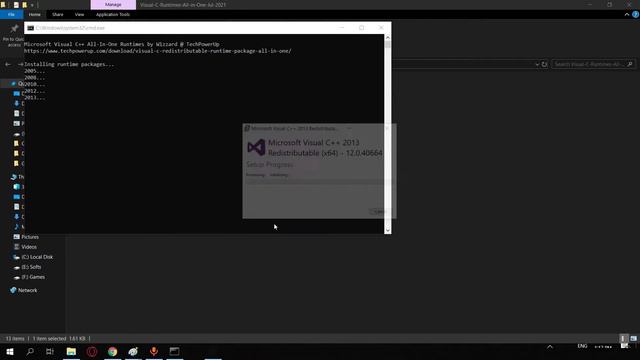Screen dimensions: 640x360
Task: Click the Network icon in the sidebar
Action: click(x=13, y=290)
